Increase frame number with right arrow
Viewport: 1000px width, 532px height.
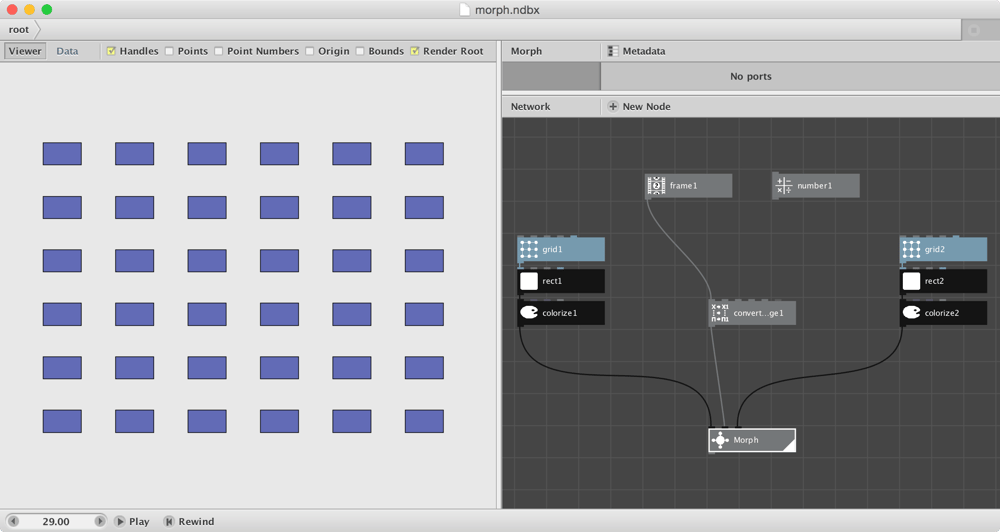[x=99, y=521]
